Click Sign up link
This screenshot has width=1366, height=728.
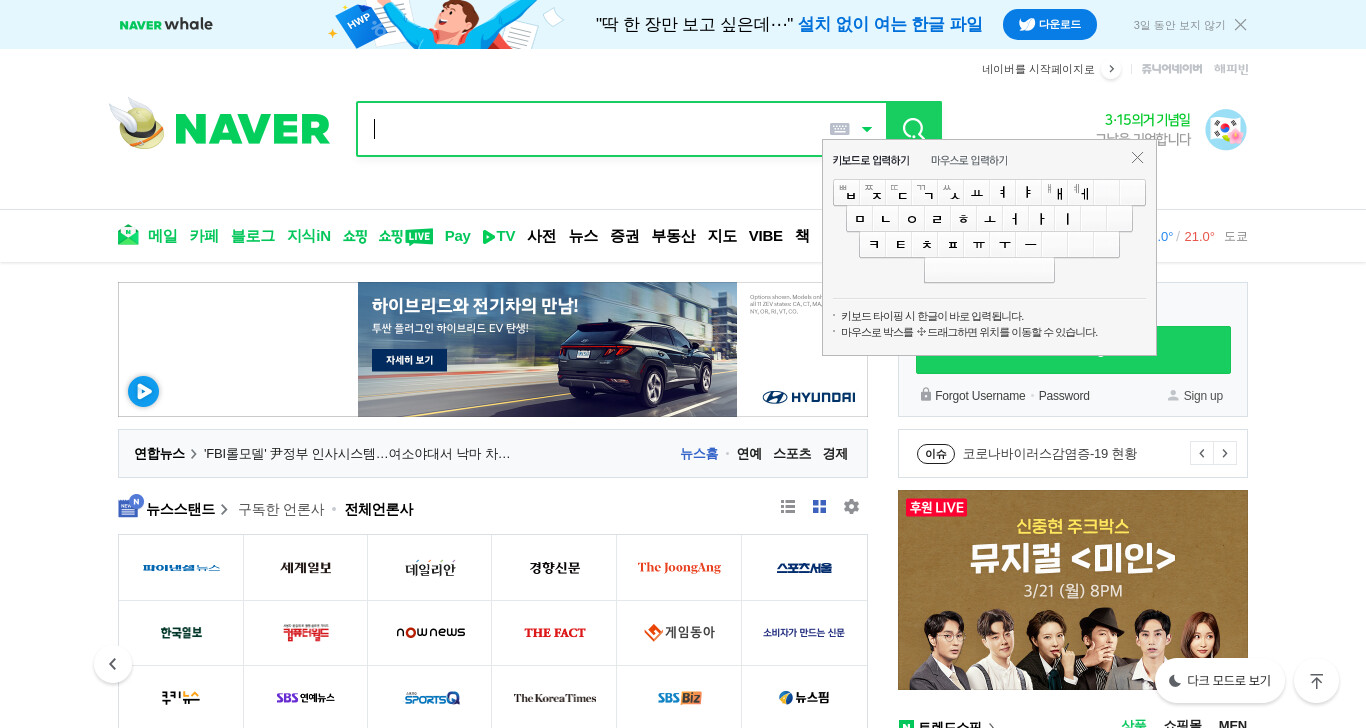coord(1203,396)
